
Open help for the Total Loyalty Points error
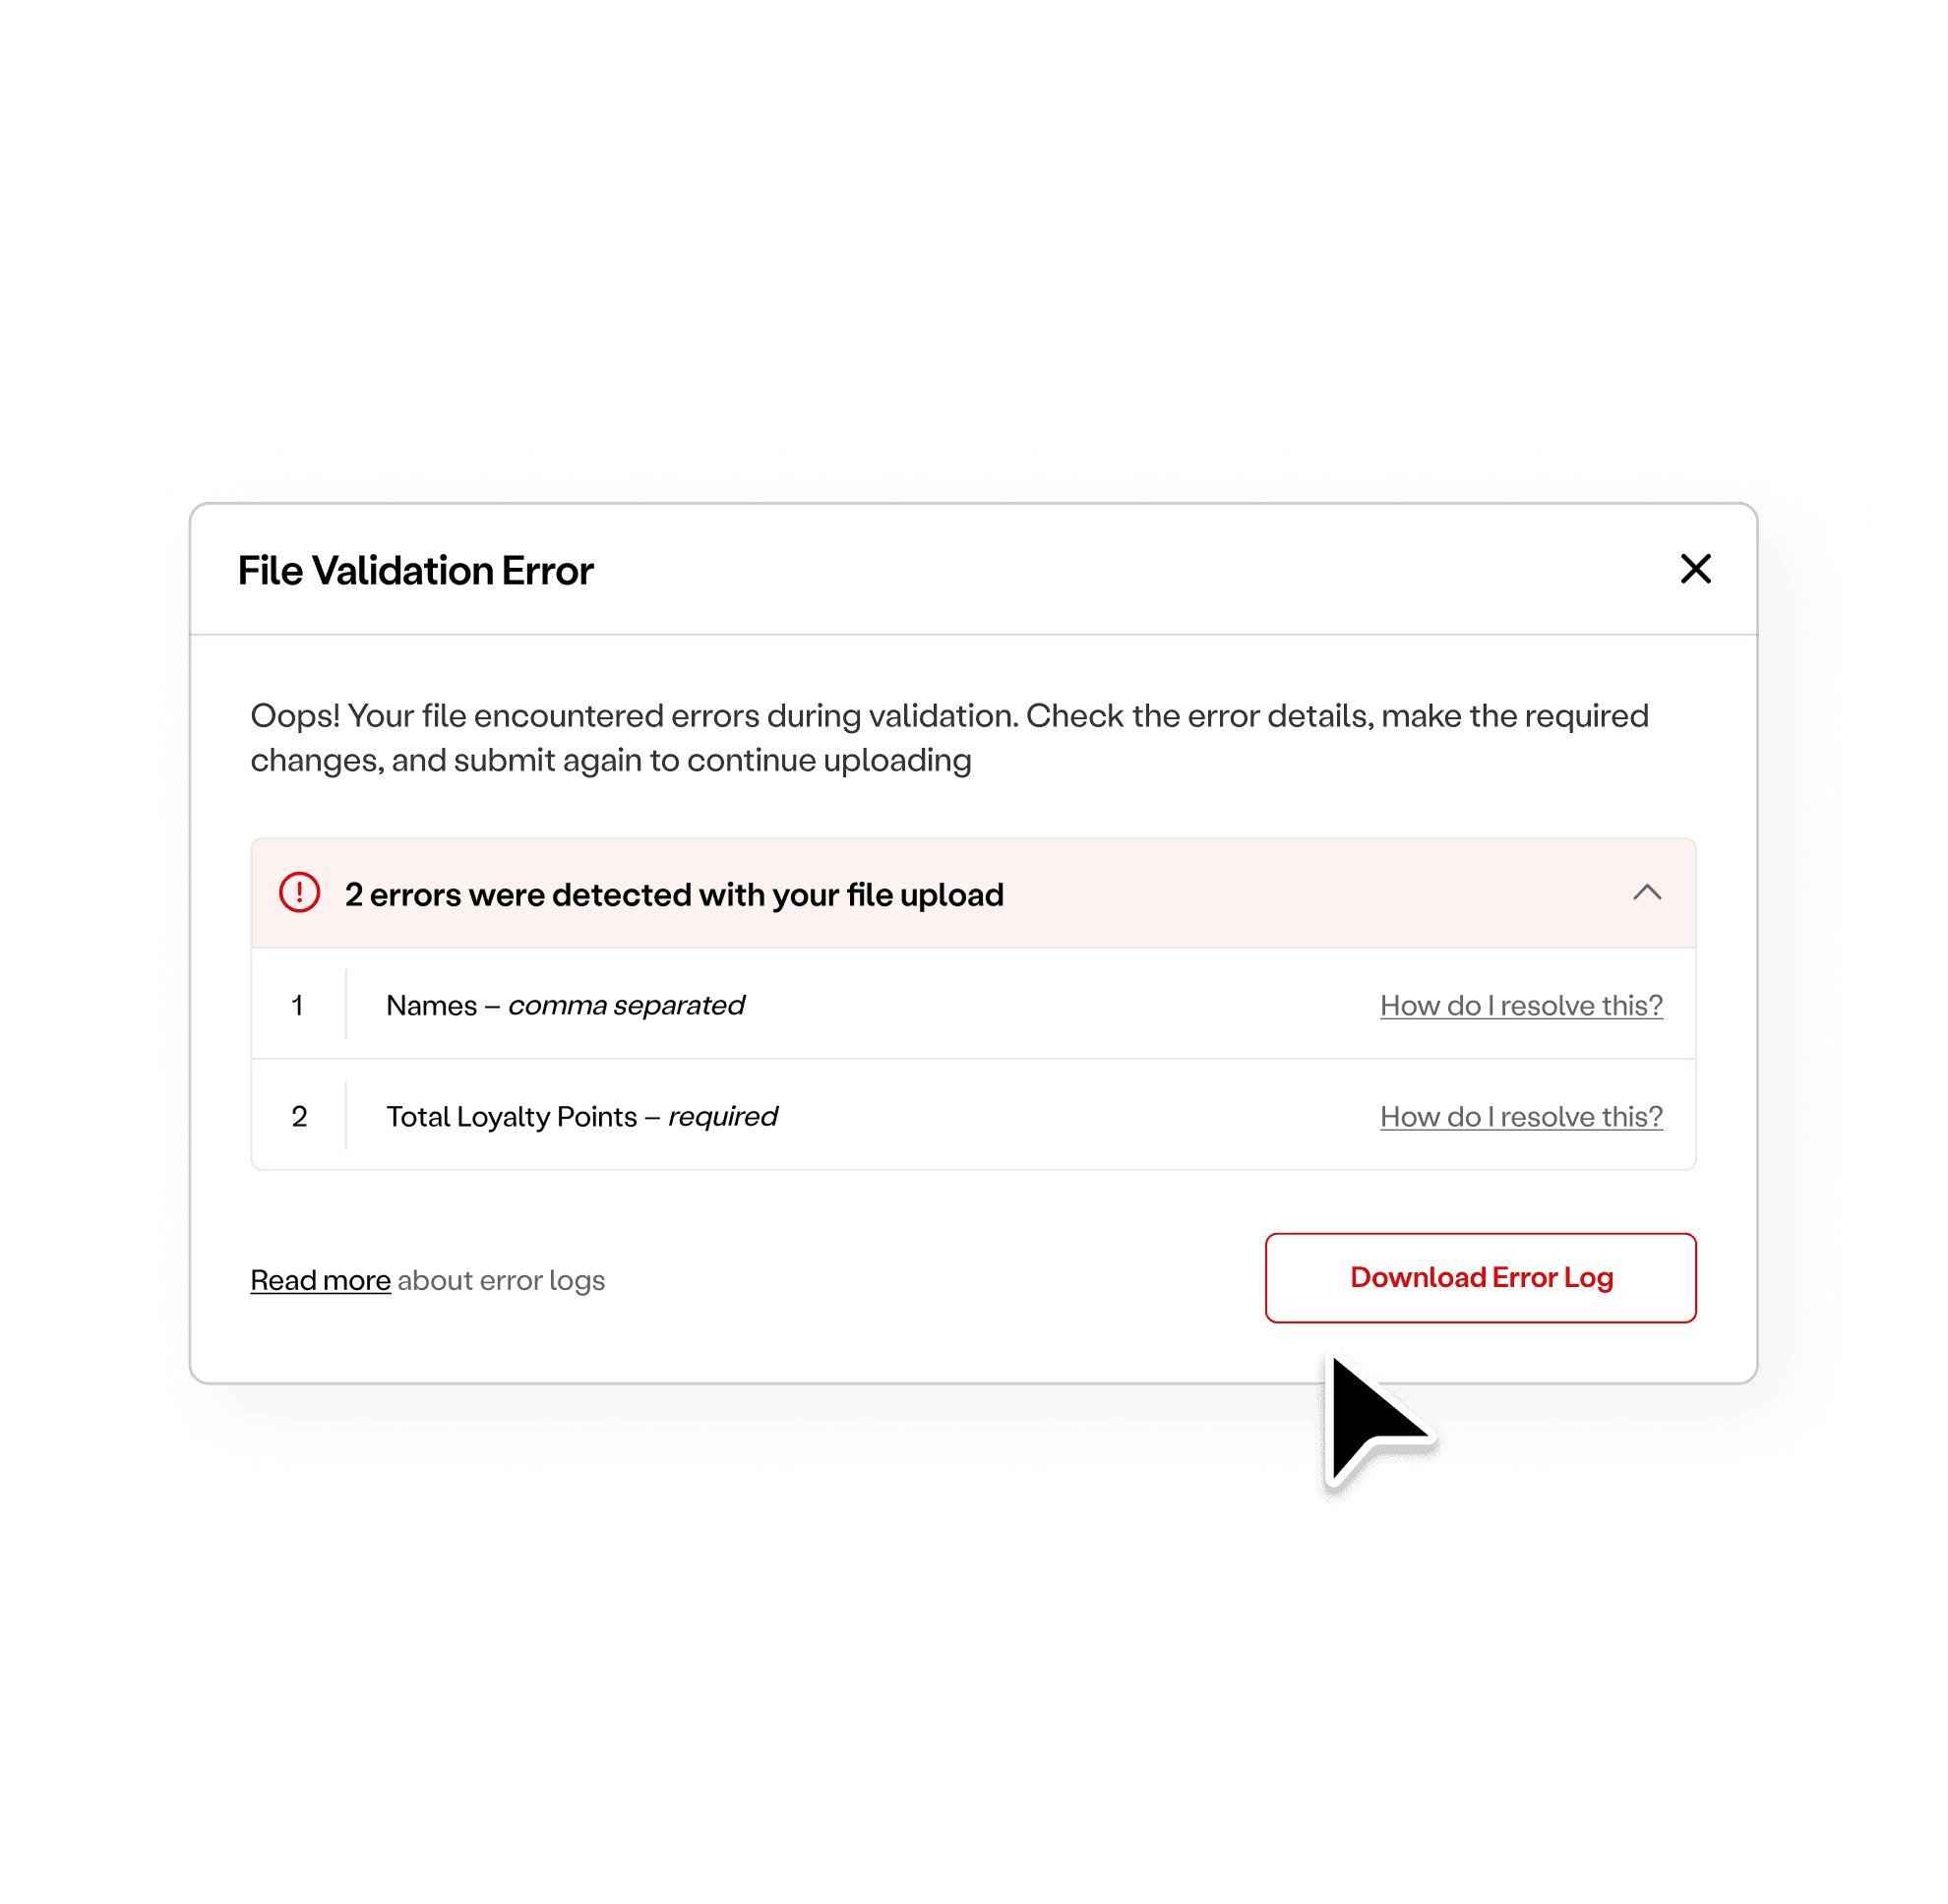tap(1521, 1116)
